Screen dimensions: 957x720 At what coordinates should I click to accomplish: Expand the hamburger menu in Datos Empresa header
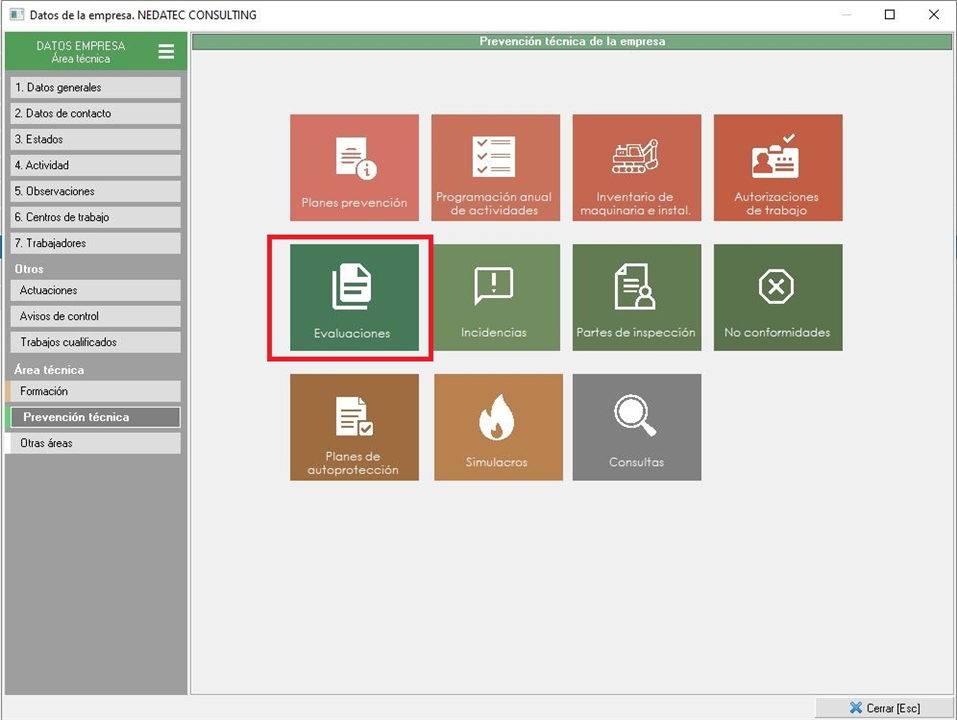point(166,52)
